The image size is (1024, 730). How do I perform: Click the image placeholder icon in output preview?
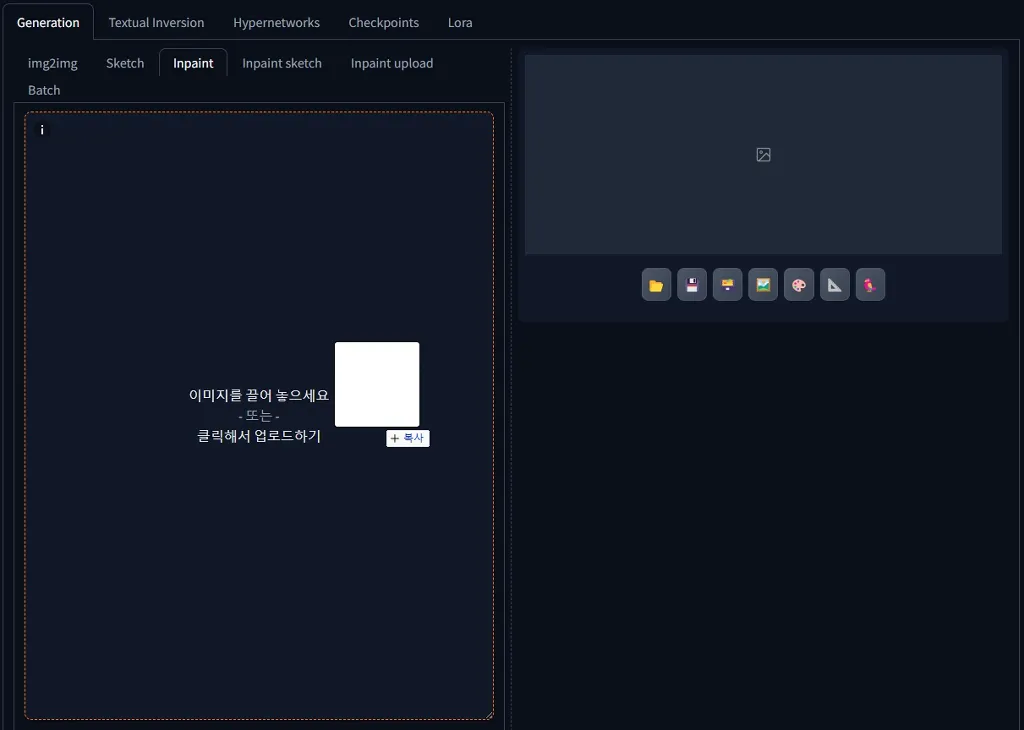click(x=763, y=155)
